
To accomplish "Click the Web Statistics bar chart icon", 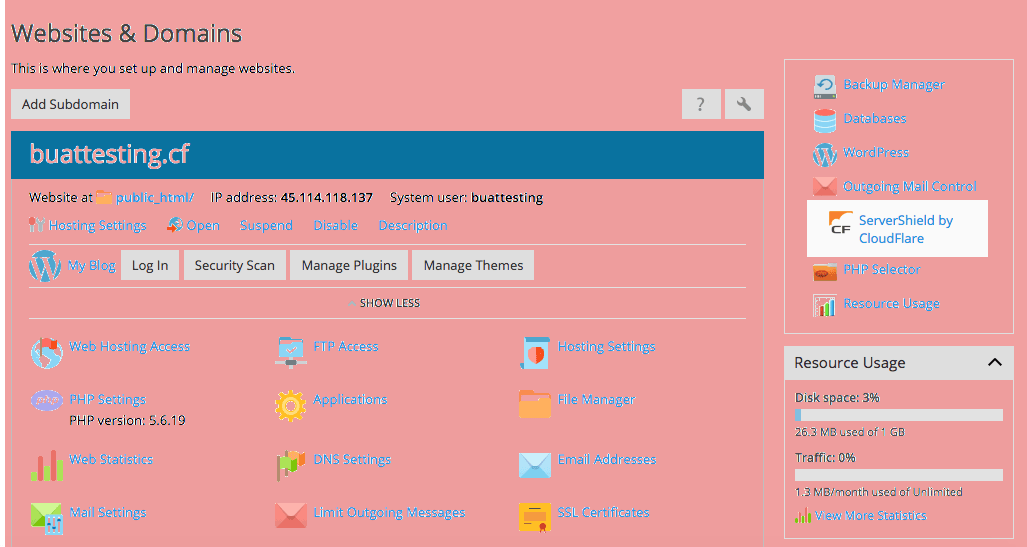I will 47,466.
